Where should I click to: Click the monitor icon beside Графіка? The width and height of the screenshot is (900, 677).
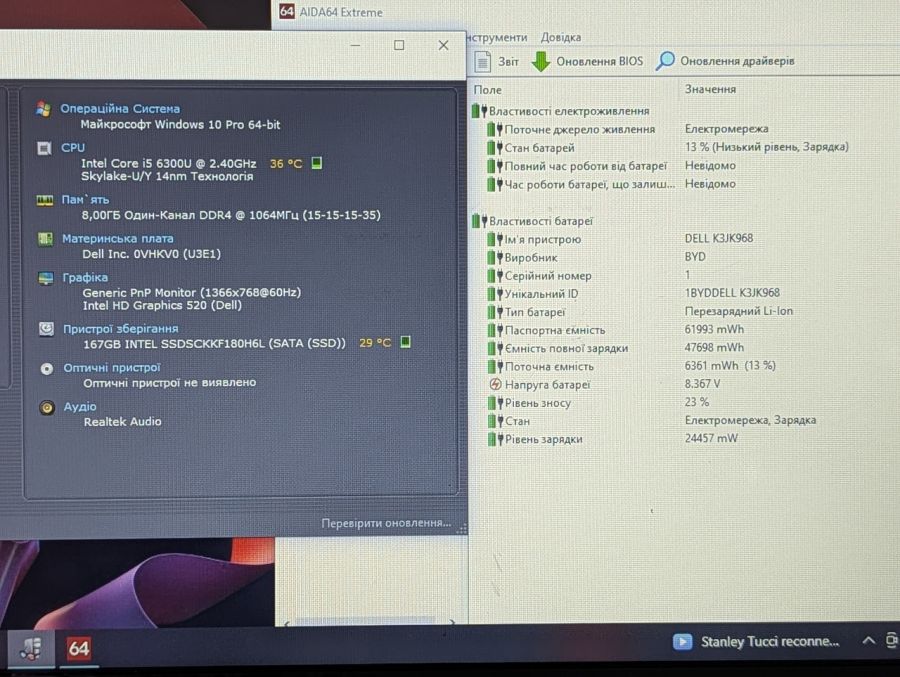[x=46, y=278]
